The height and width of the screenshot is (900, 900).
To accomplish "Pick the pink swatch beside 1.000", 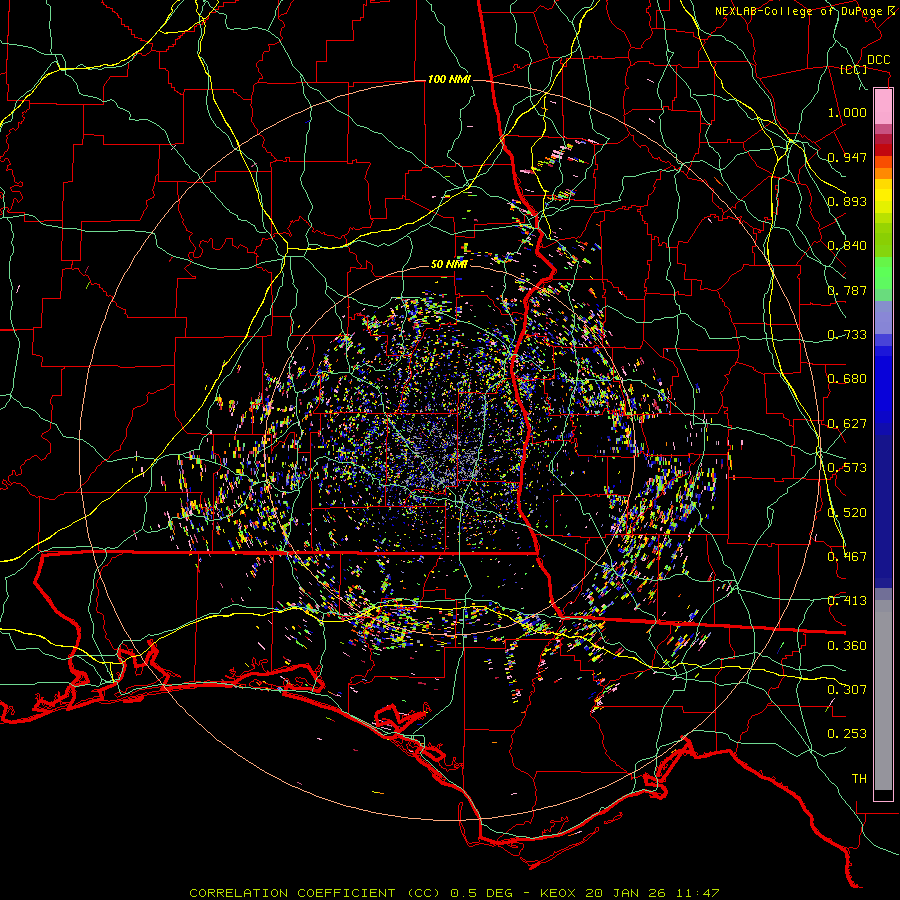I will (883, 106).
